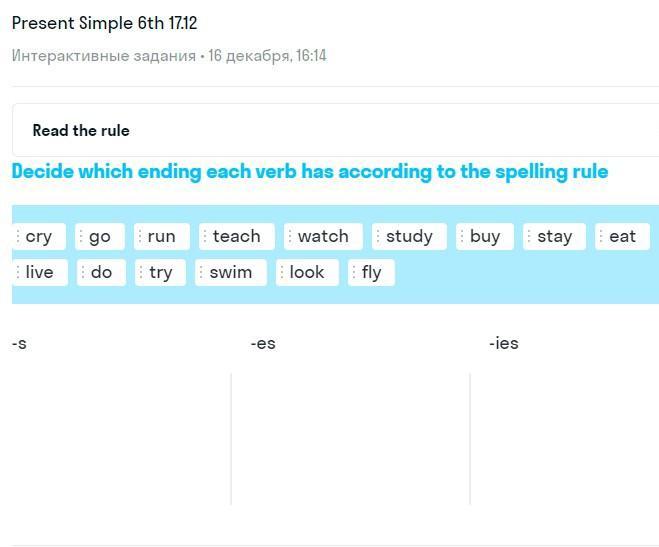
Task: Click the drag handle on the 'live' chip
Action: tap(18, 272)
